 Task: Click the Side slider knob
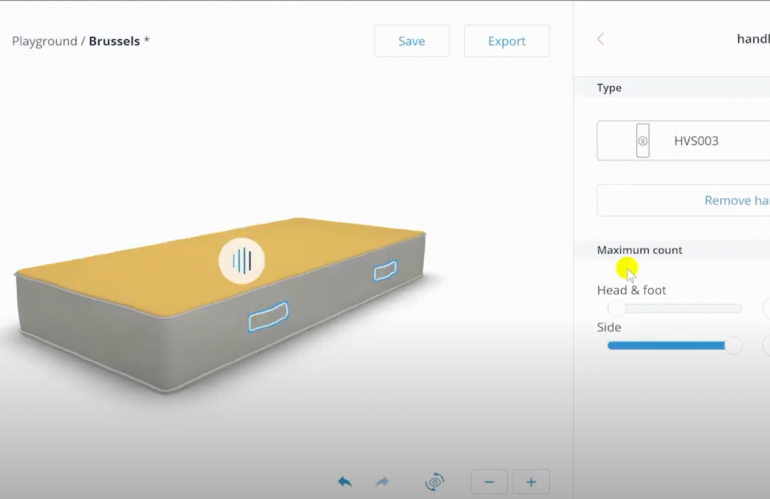pos(734,346)
